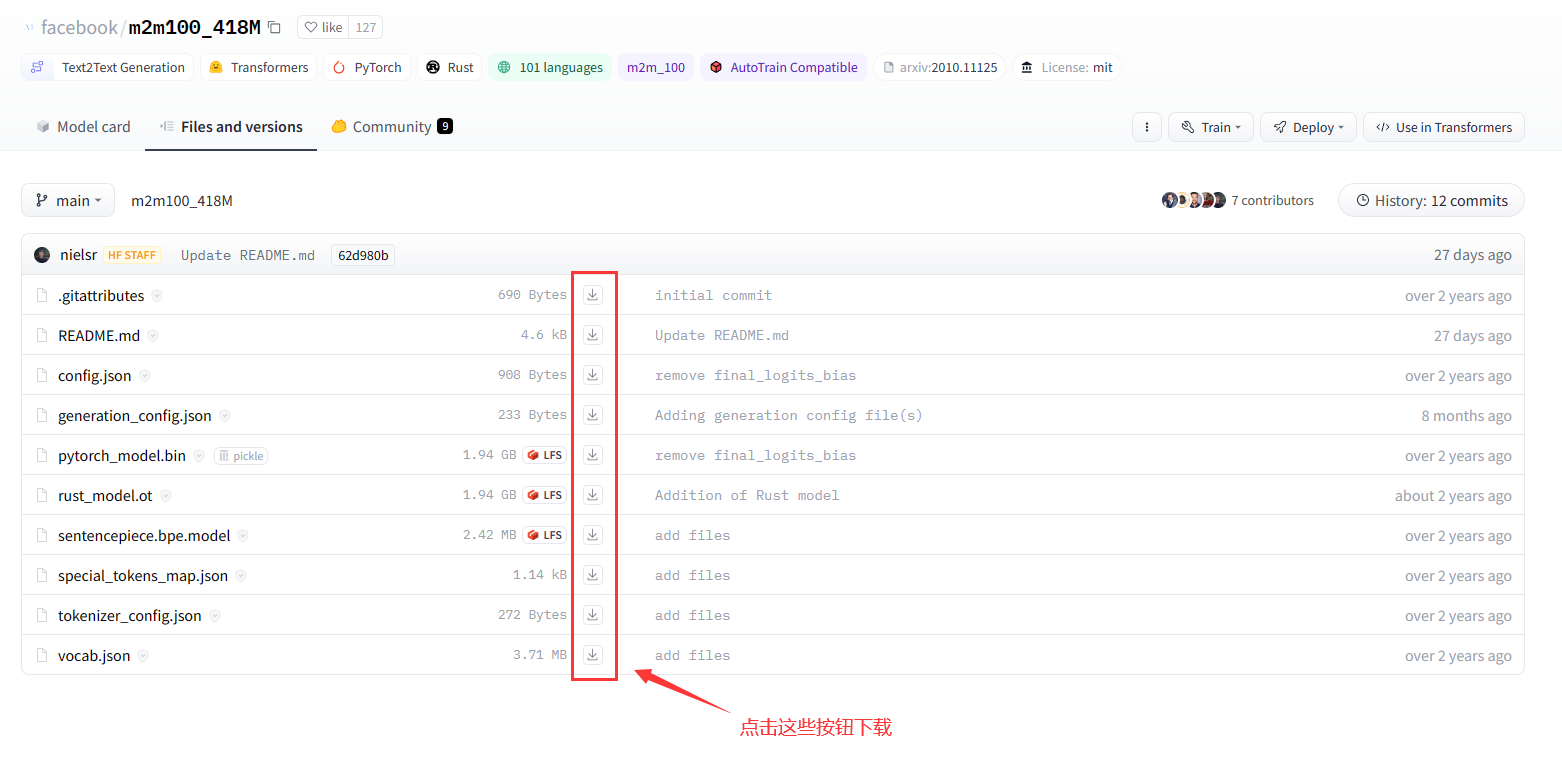The width and height of the screenshot is (1562, 769).
Task: Click the contributor avatars group
Action: point(1194,200)
